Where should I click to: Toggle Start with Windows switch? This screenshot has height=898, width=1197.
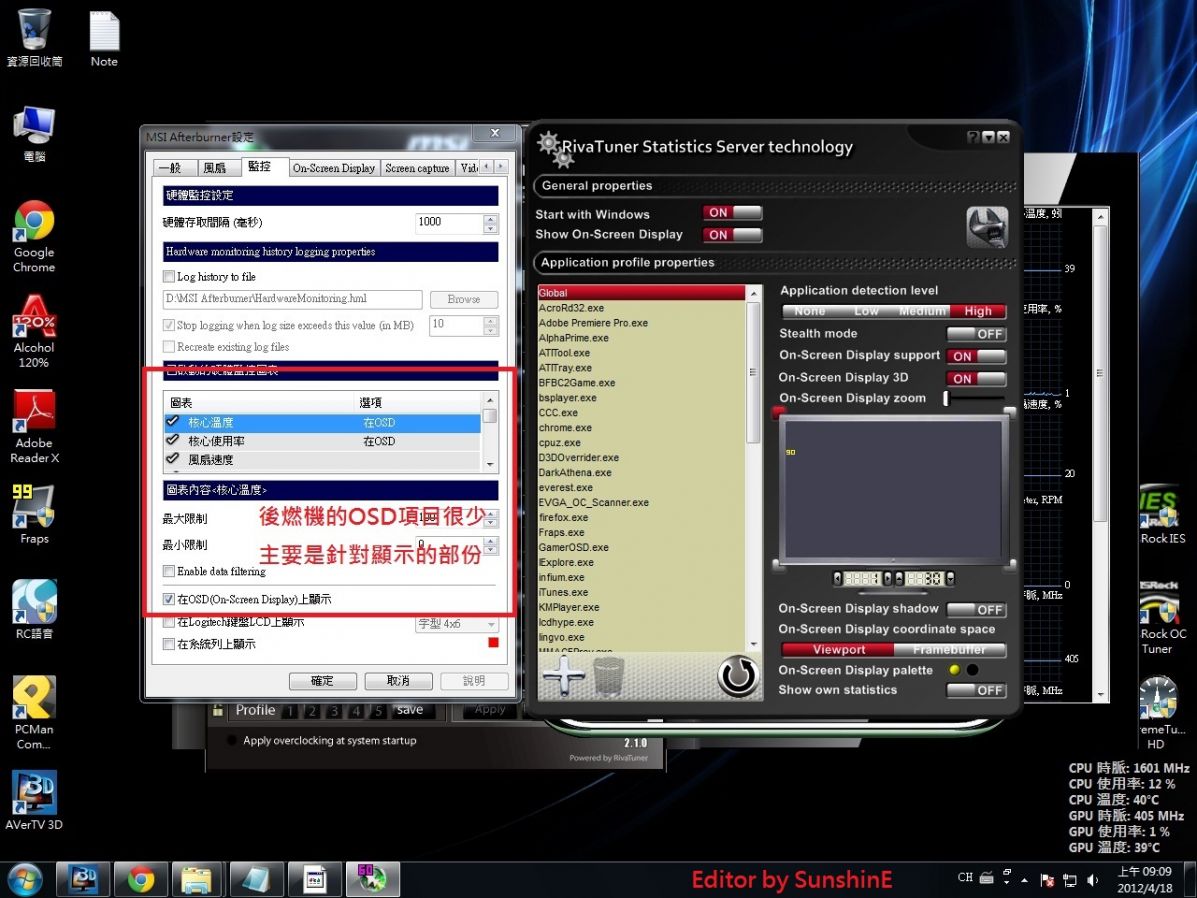point(732,213)
